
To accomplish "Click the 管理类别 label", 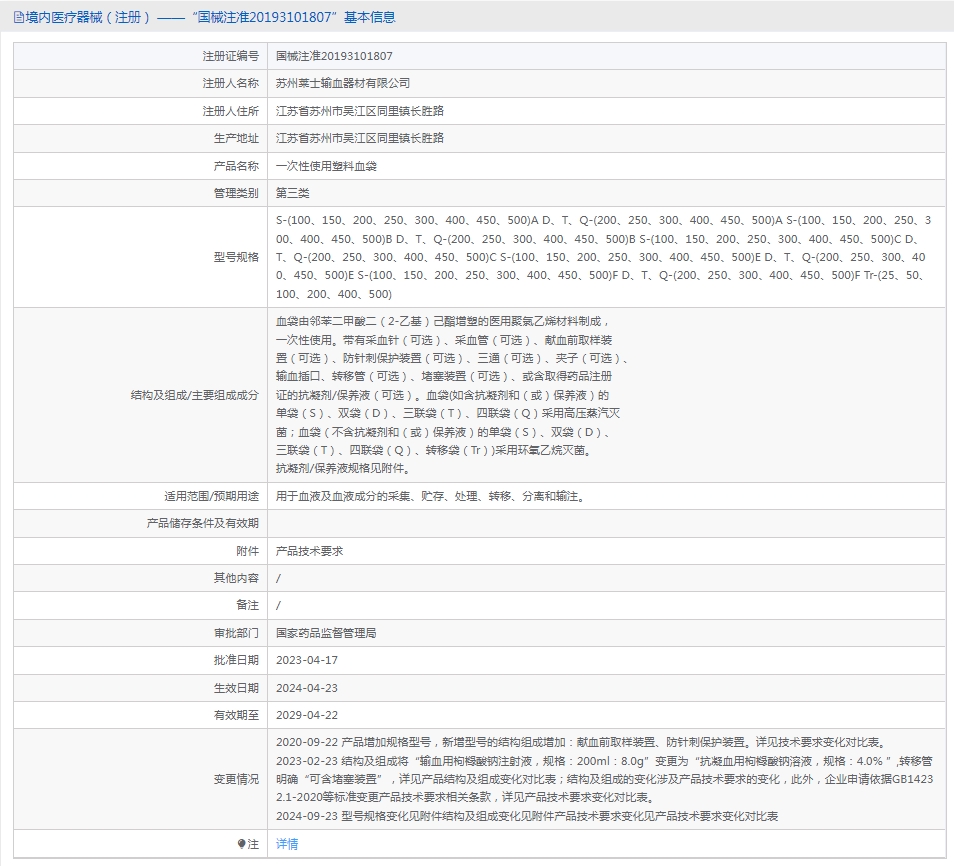I will [236, 193].
